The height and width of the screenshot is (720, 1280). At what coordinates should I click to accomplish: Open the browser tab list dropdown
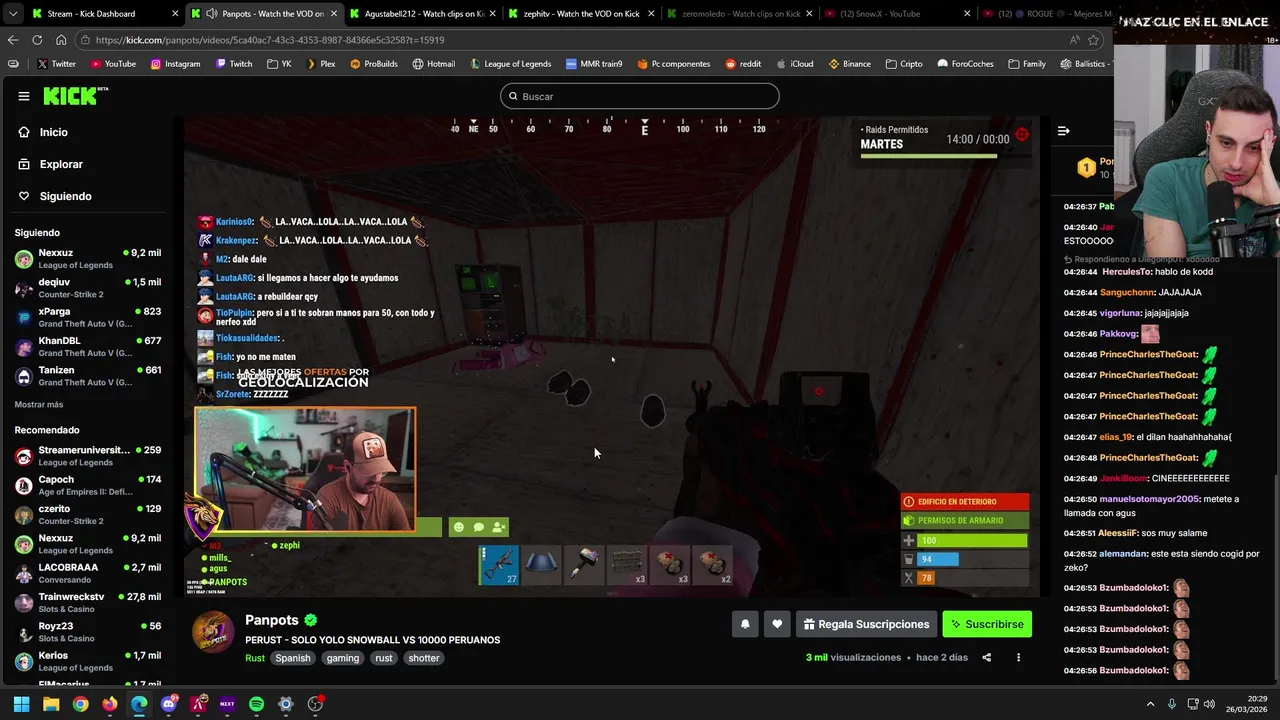click(x=12, y=14)
